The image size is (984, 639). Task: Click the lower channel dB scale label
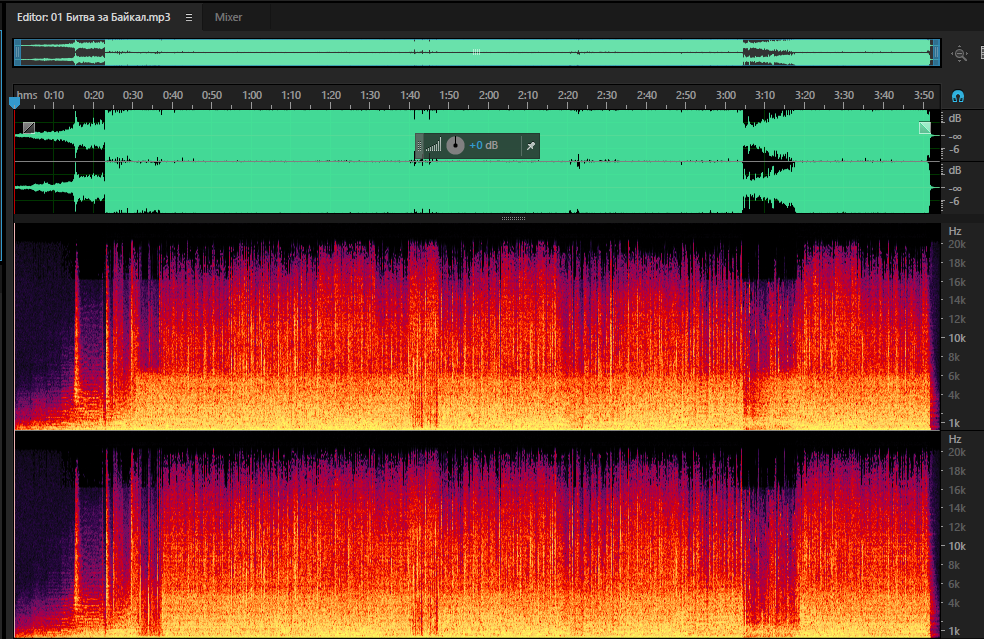pos(955,170)
